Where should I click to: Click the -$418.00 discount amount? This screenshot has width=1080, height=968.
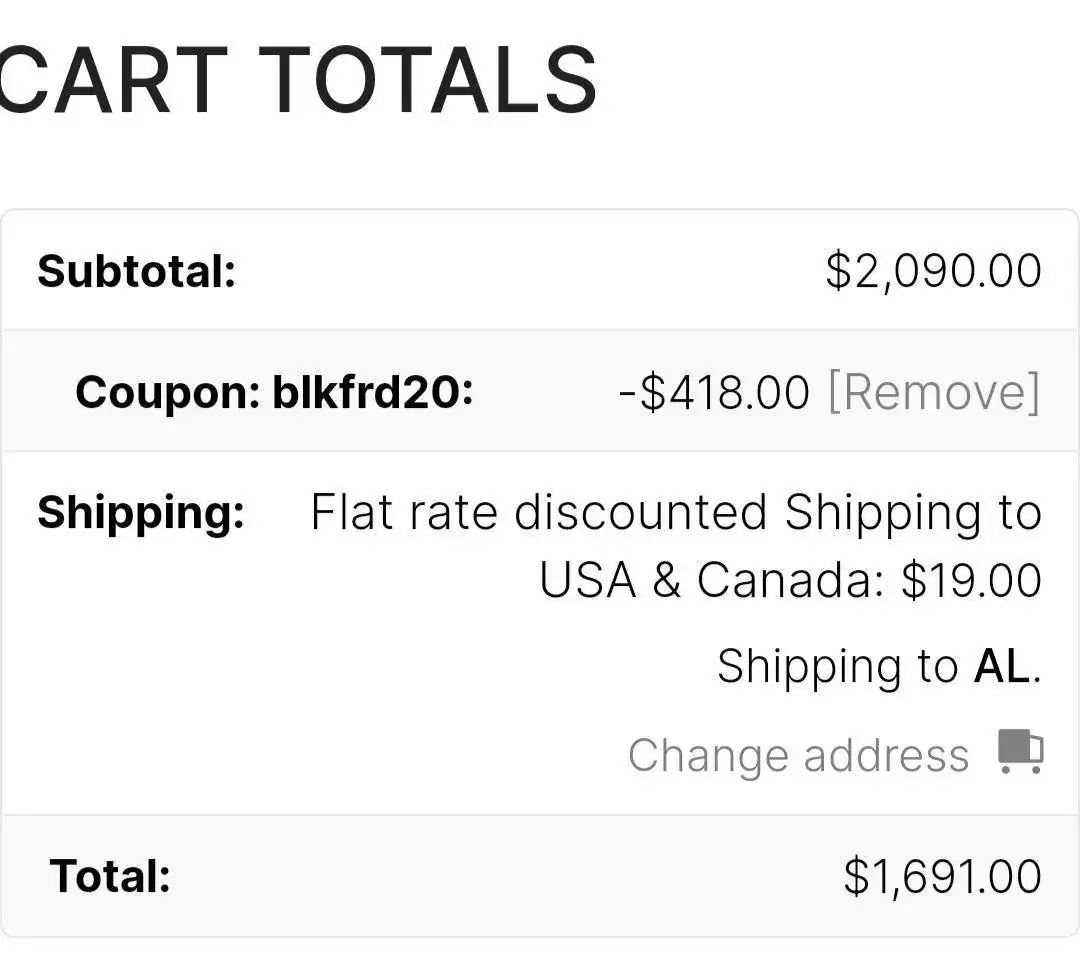coord(714,392)
